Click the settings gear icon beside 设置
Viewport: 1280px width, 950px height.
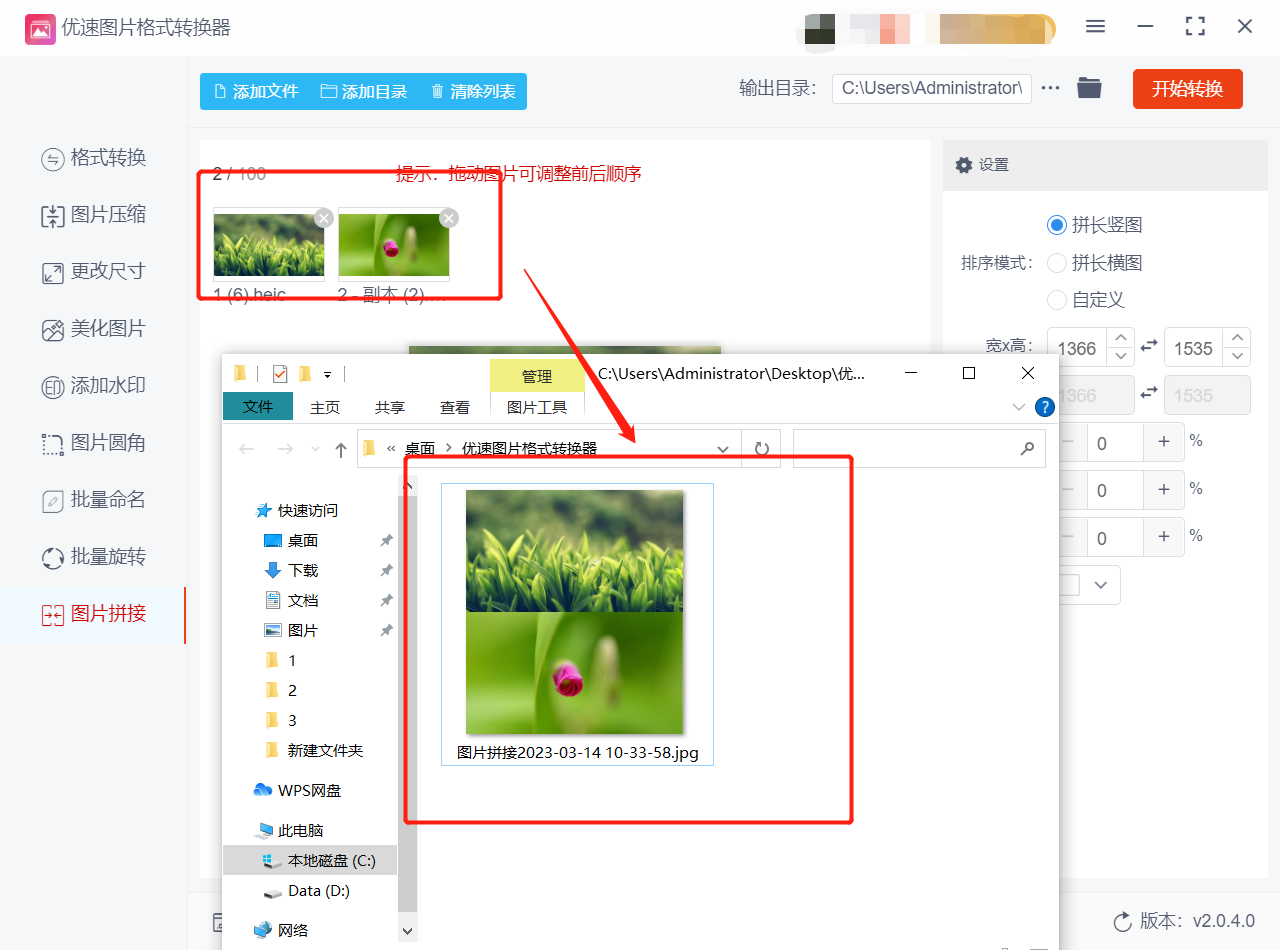[964, 165]
